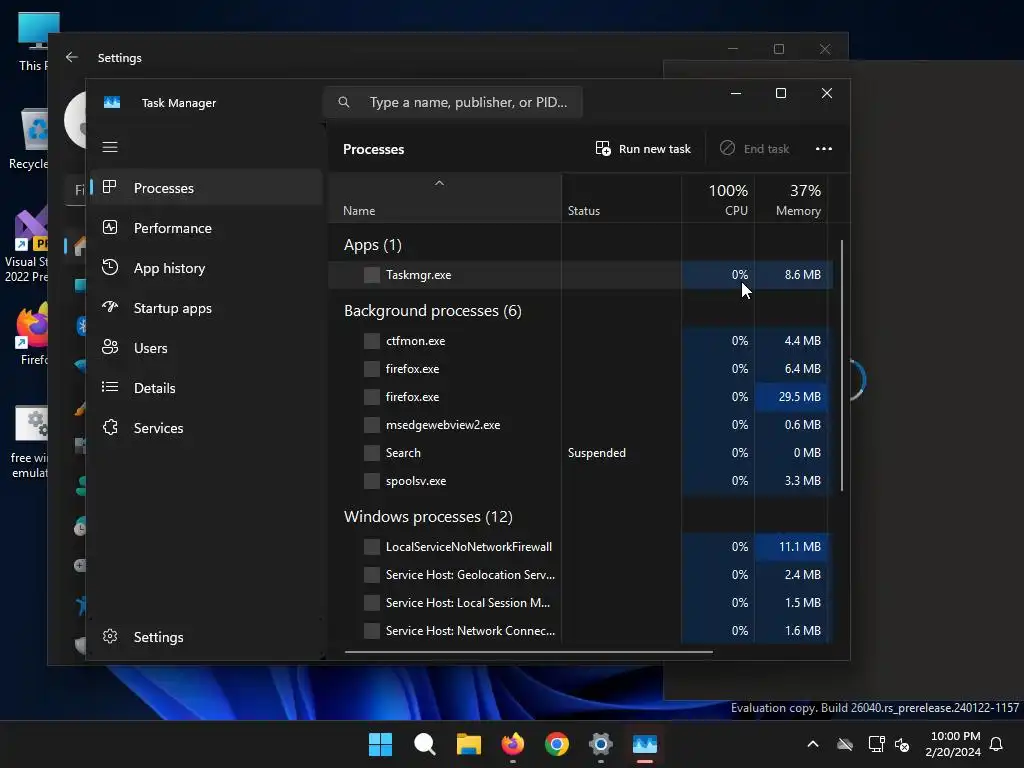The image size is (1024, 768).
Task: Click the icon box next to ctfmon.exe
Action: point(372,341)
